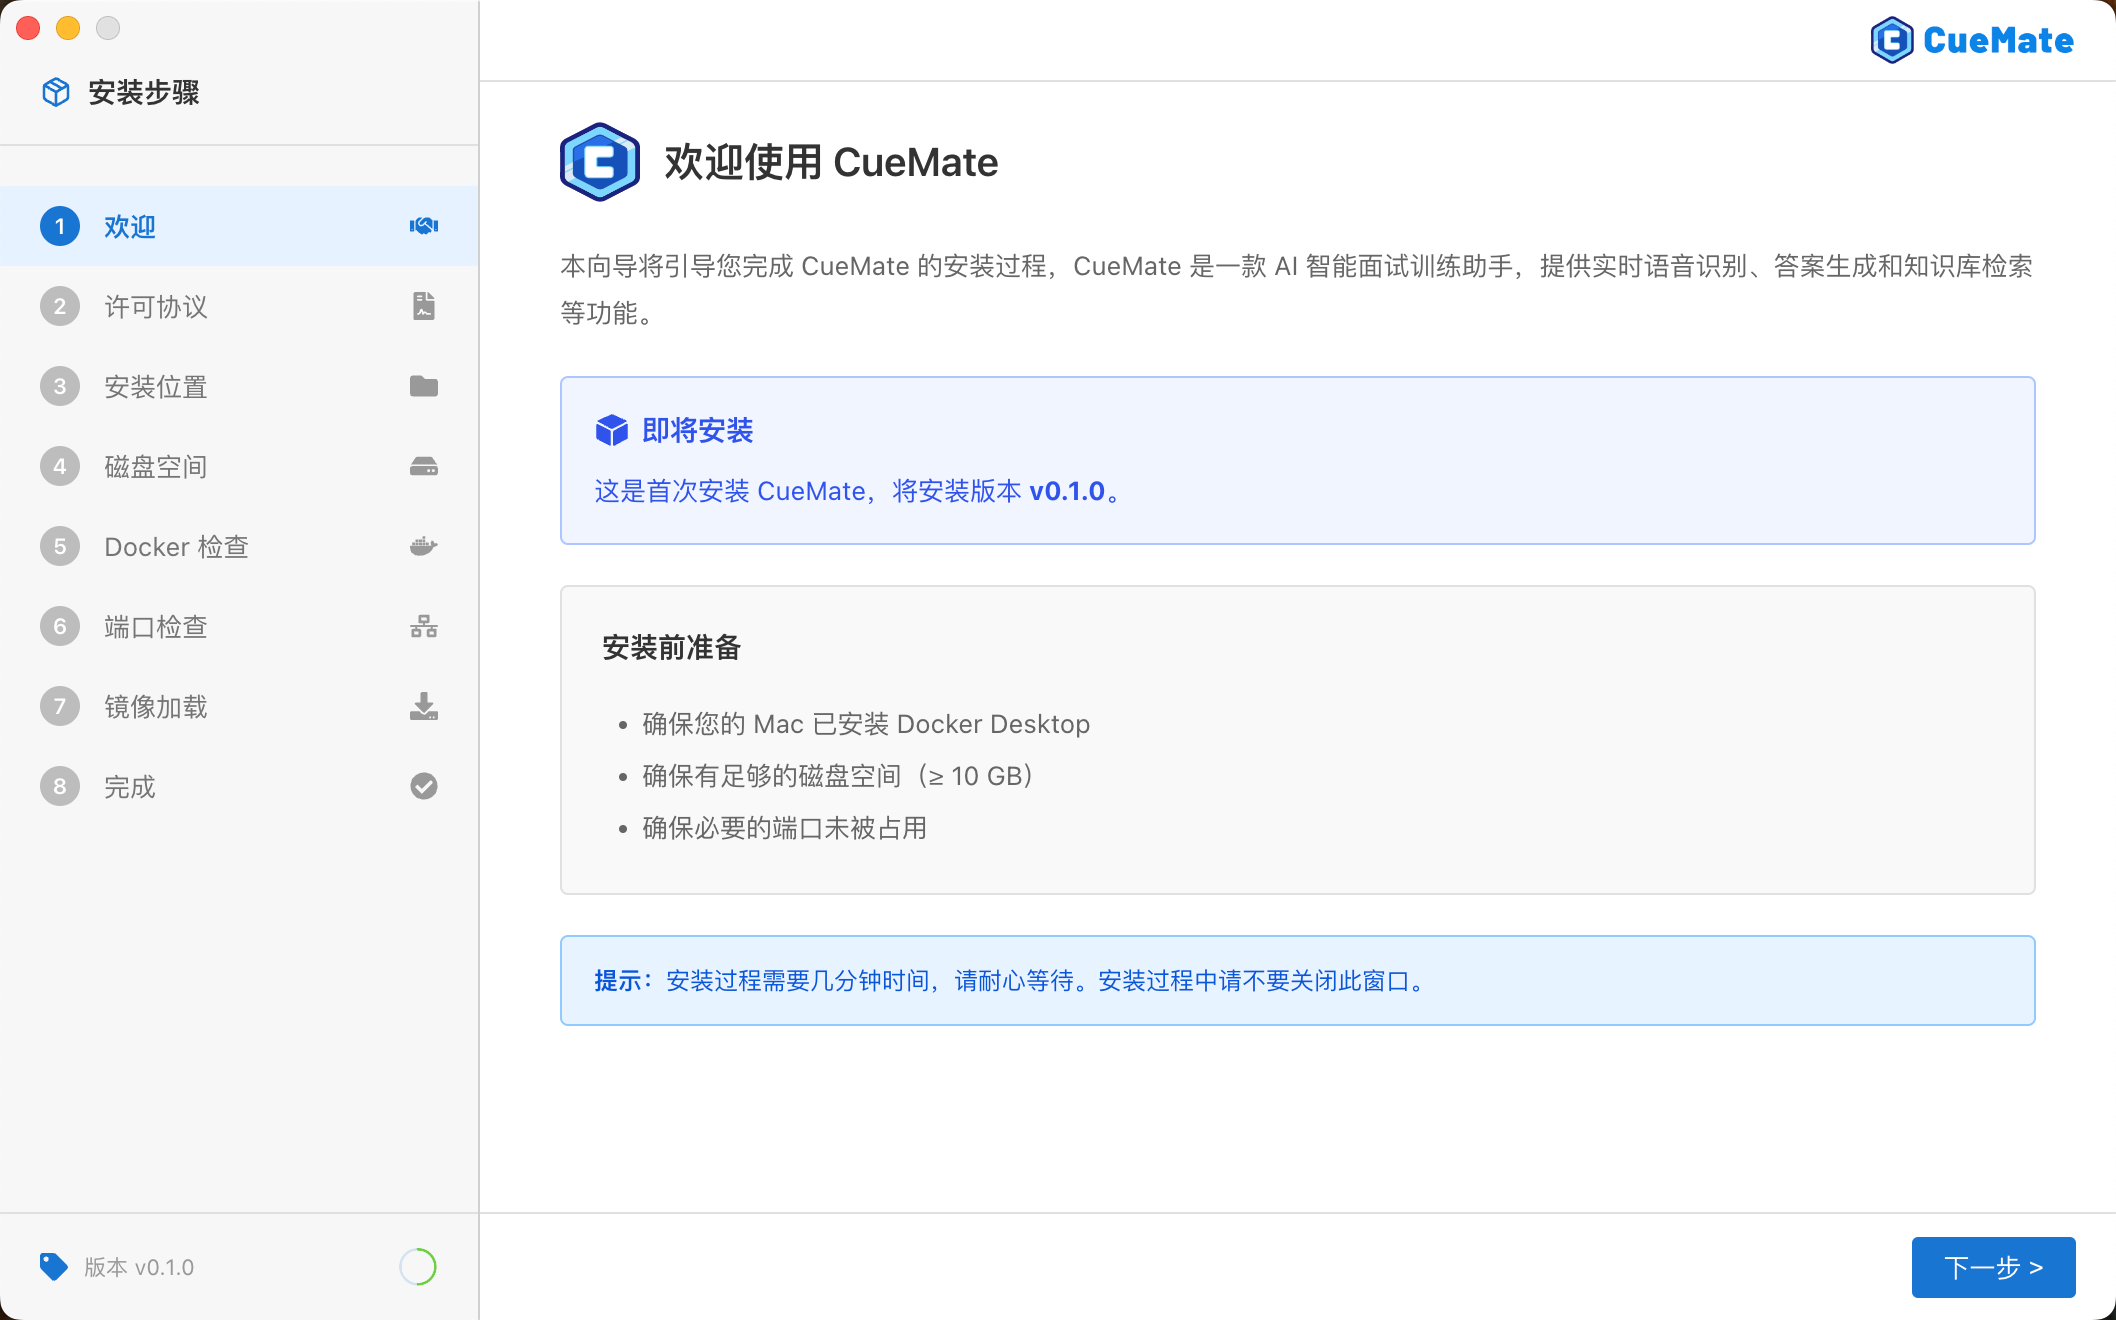Click the blue package box icon

coord(611,430)
